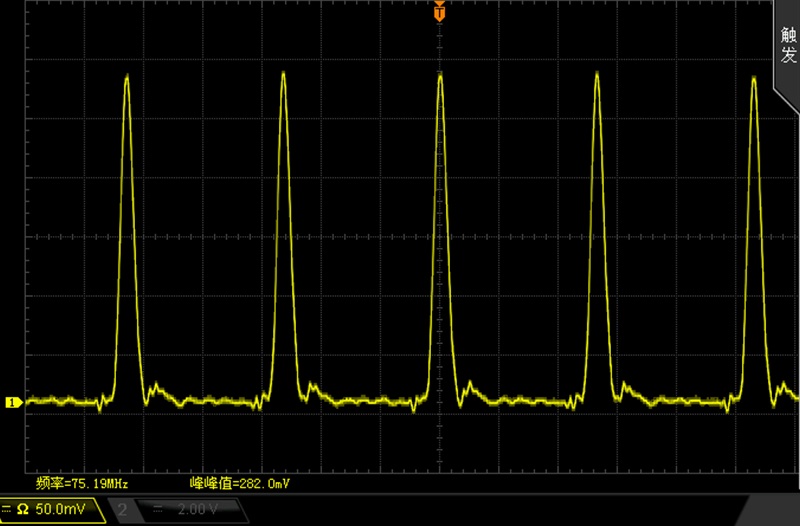The height and width of the screenshot is (526, 800).
Task: Click the angled corner of the trigger panel
Action: (787, 101)
